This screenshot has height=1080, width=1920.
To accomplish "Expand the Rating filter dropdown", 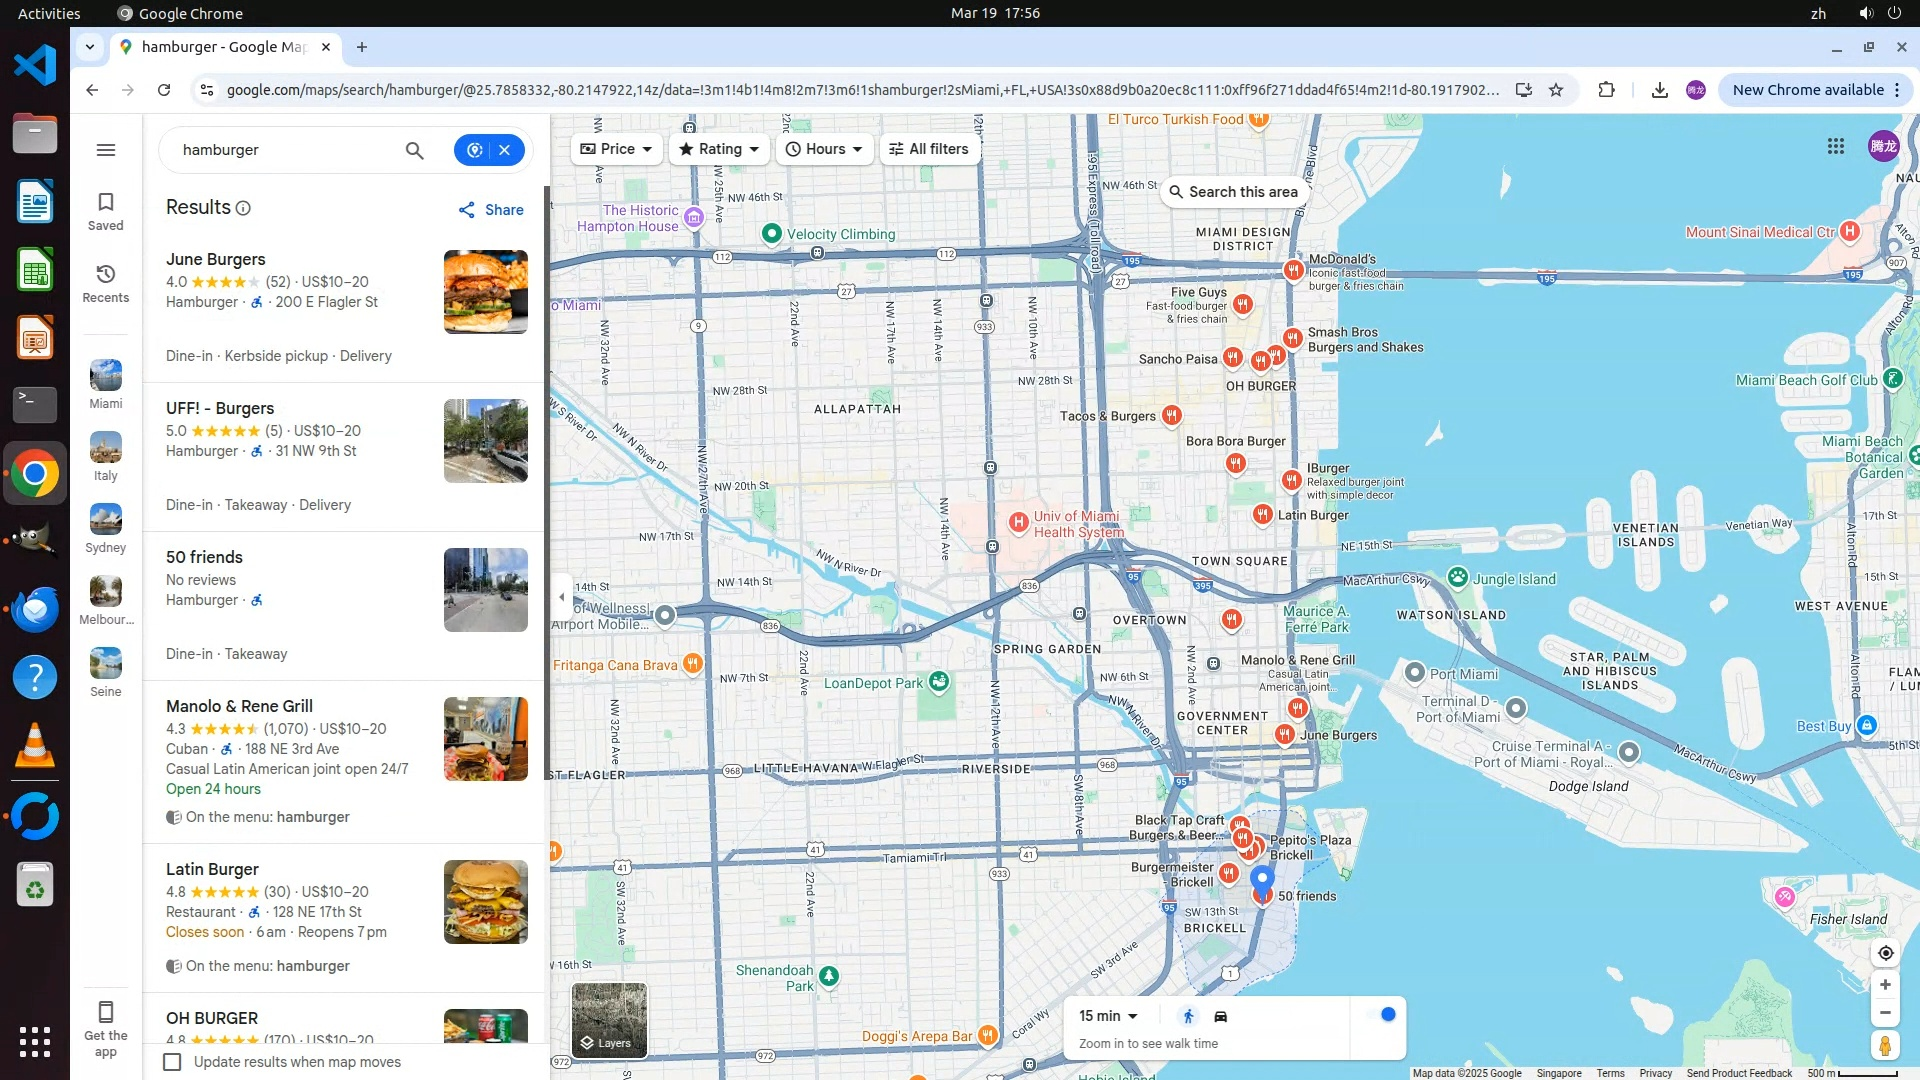I will [x=719, y=149].
